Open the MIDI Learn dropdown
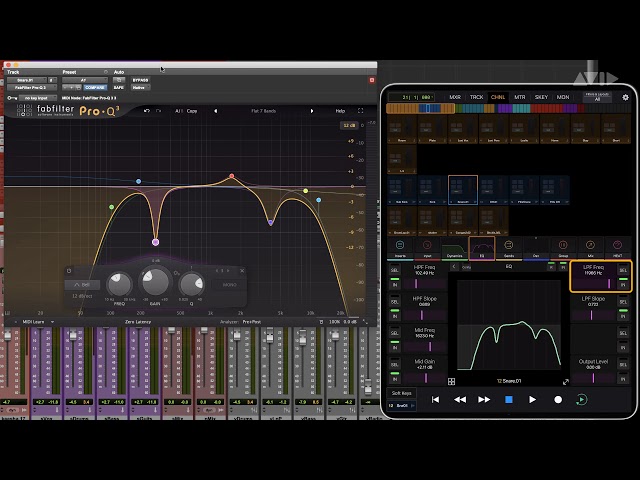This screenshot has height=480, width=640. coord(36,322)
